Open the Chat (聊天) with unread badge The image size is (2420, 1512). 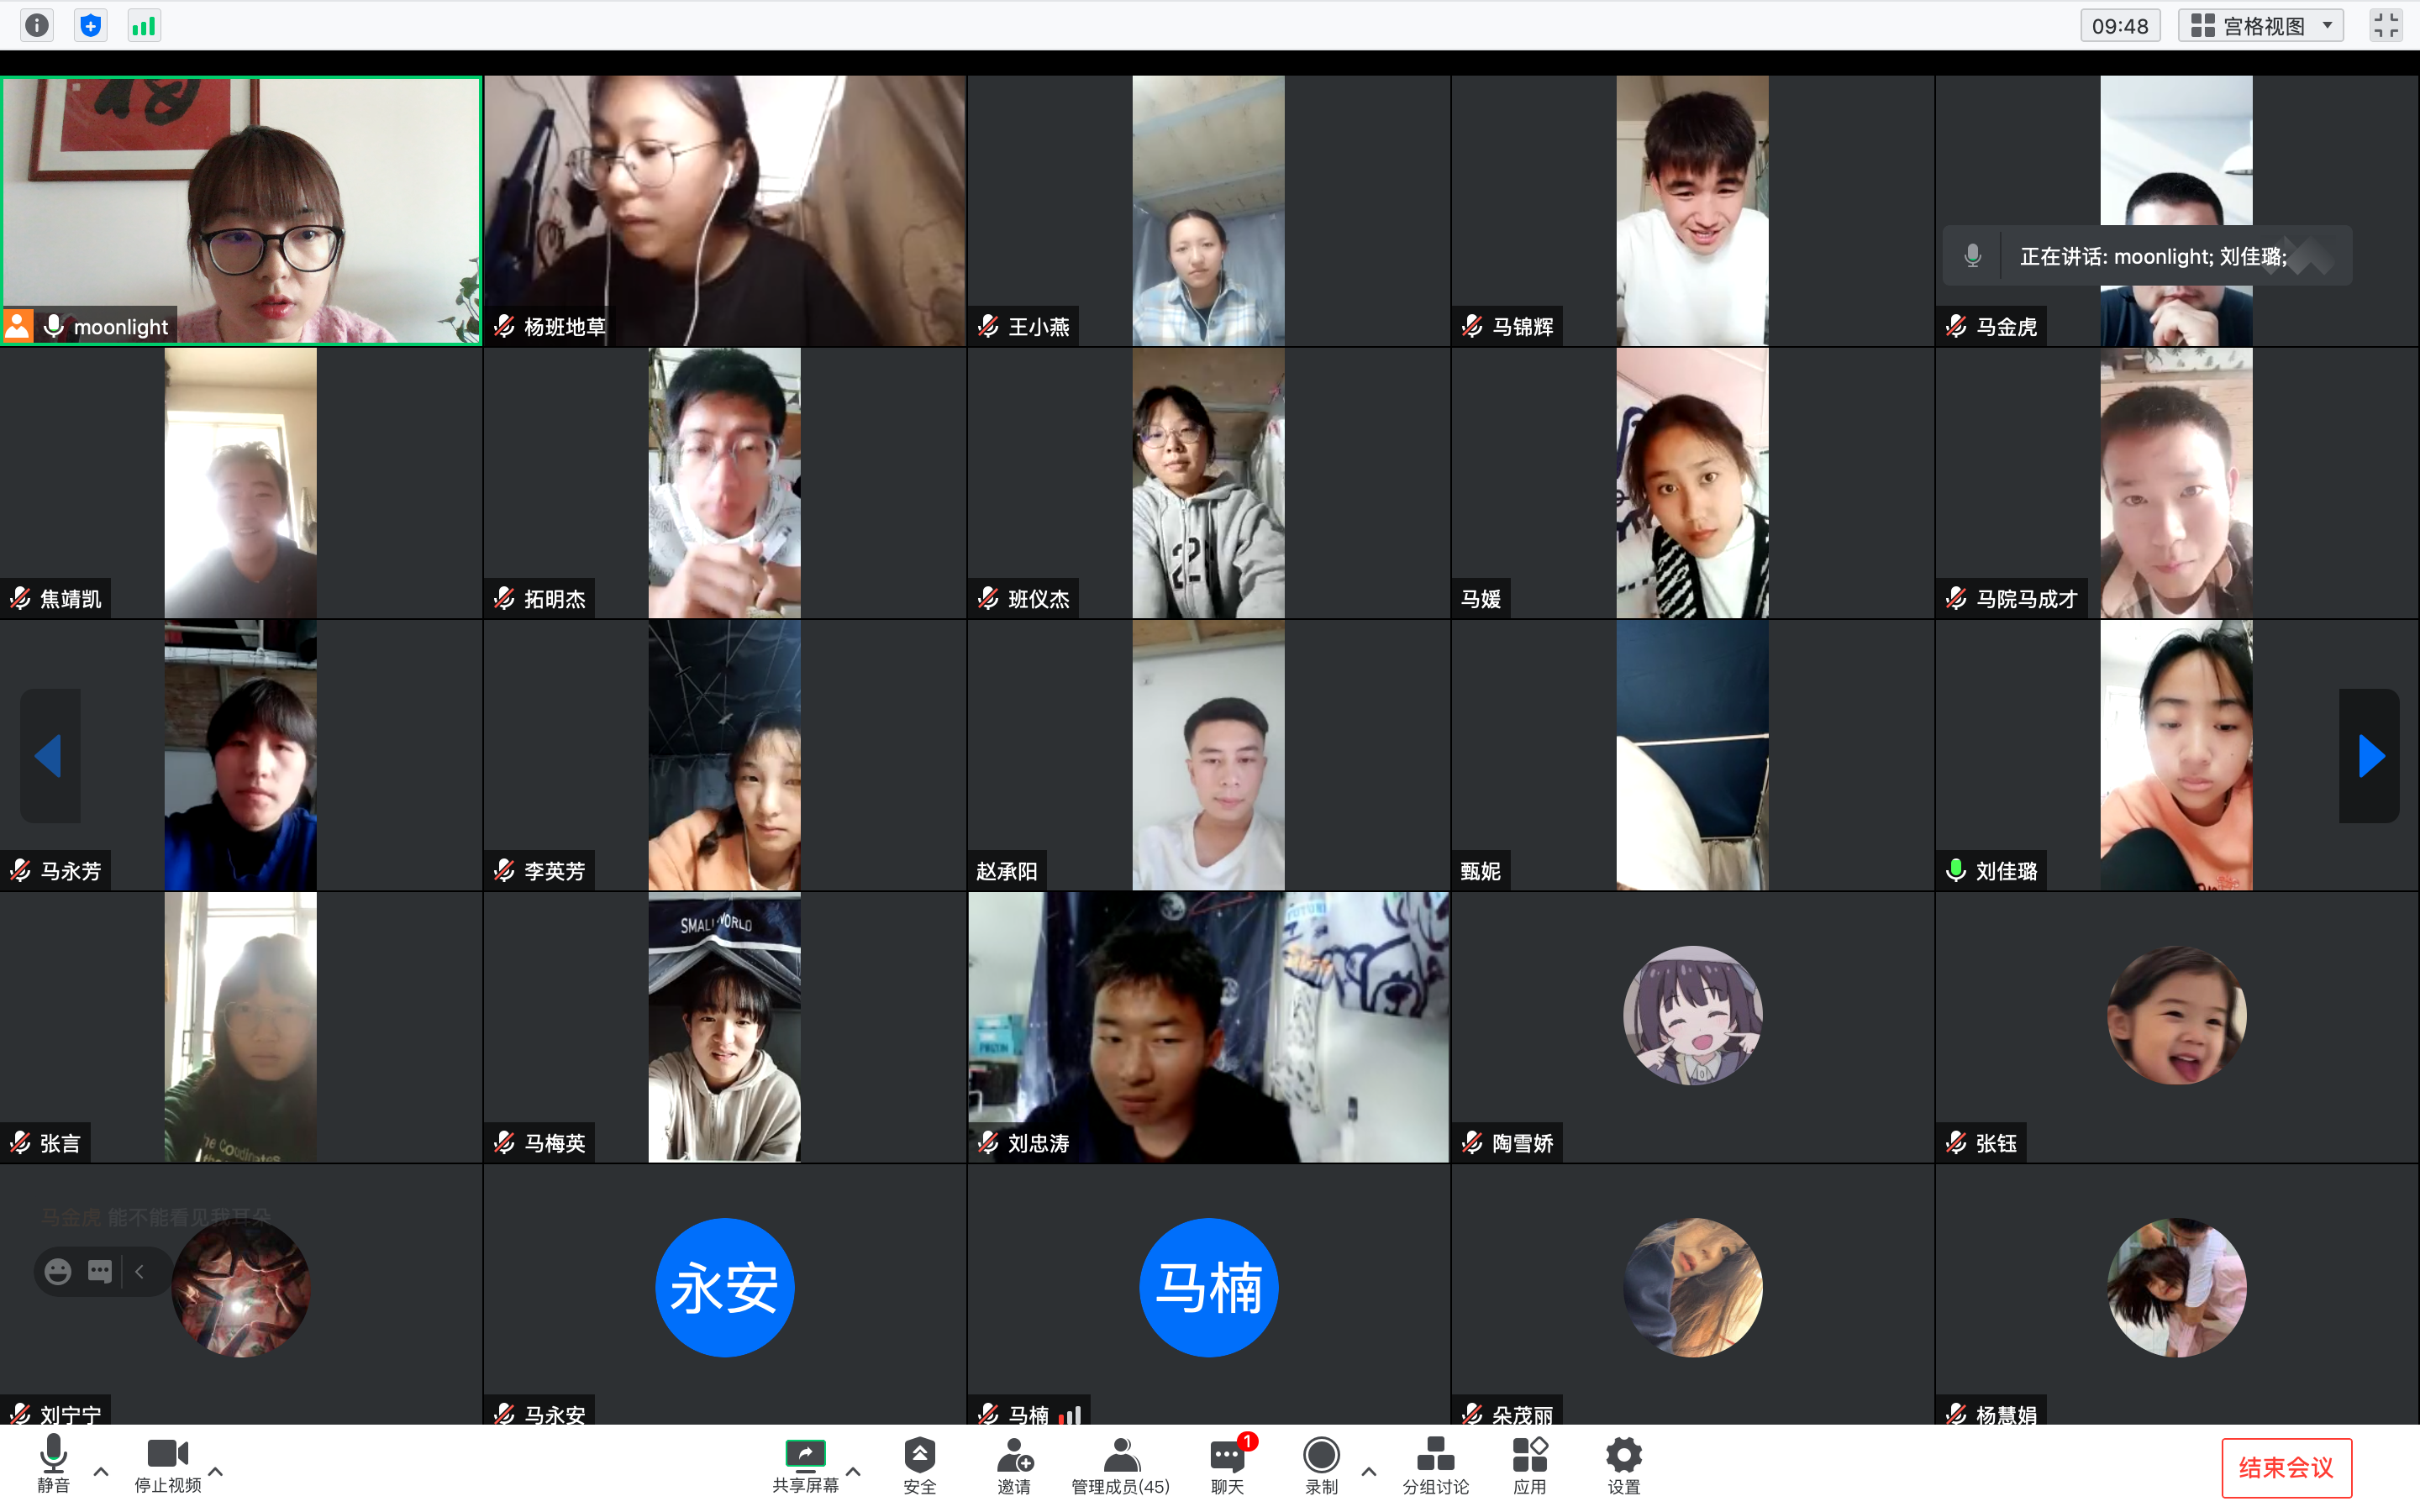pos(1227,1455)
